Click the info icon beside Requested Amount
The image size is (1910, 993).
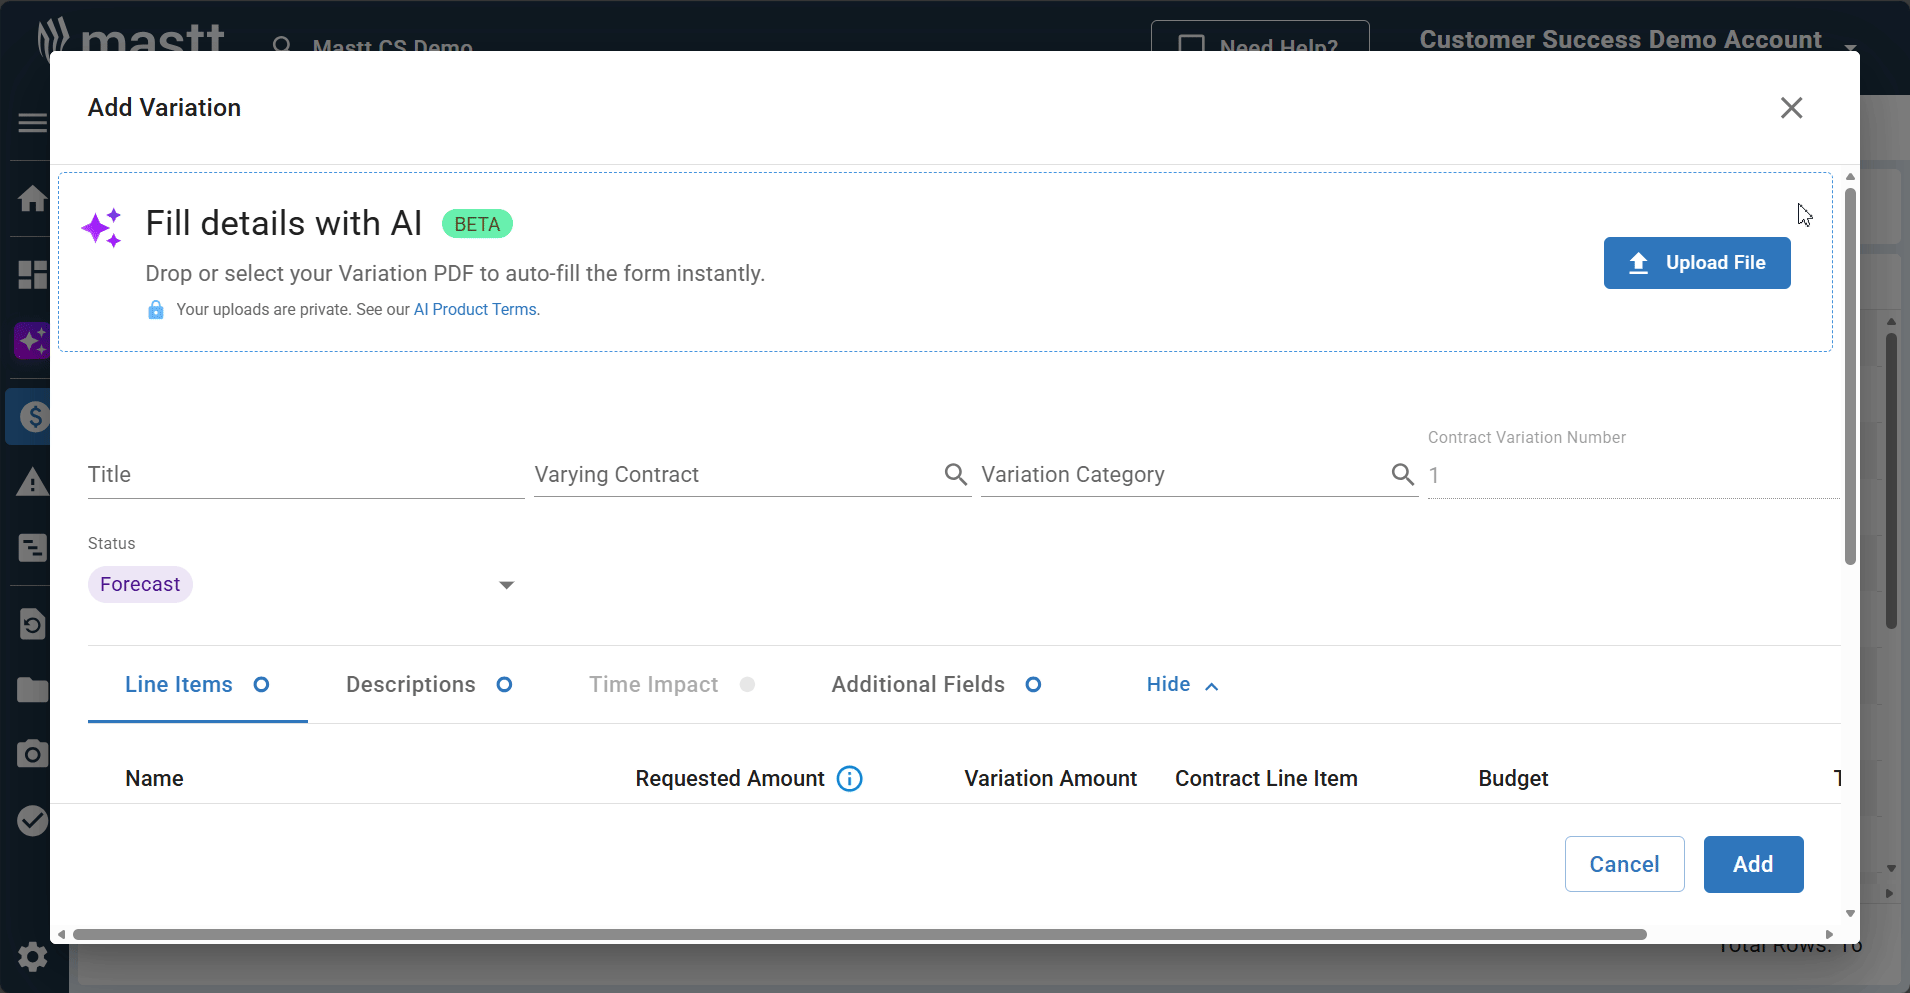pos(849,779)
